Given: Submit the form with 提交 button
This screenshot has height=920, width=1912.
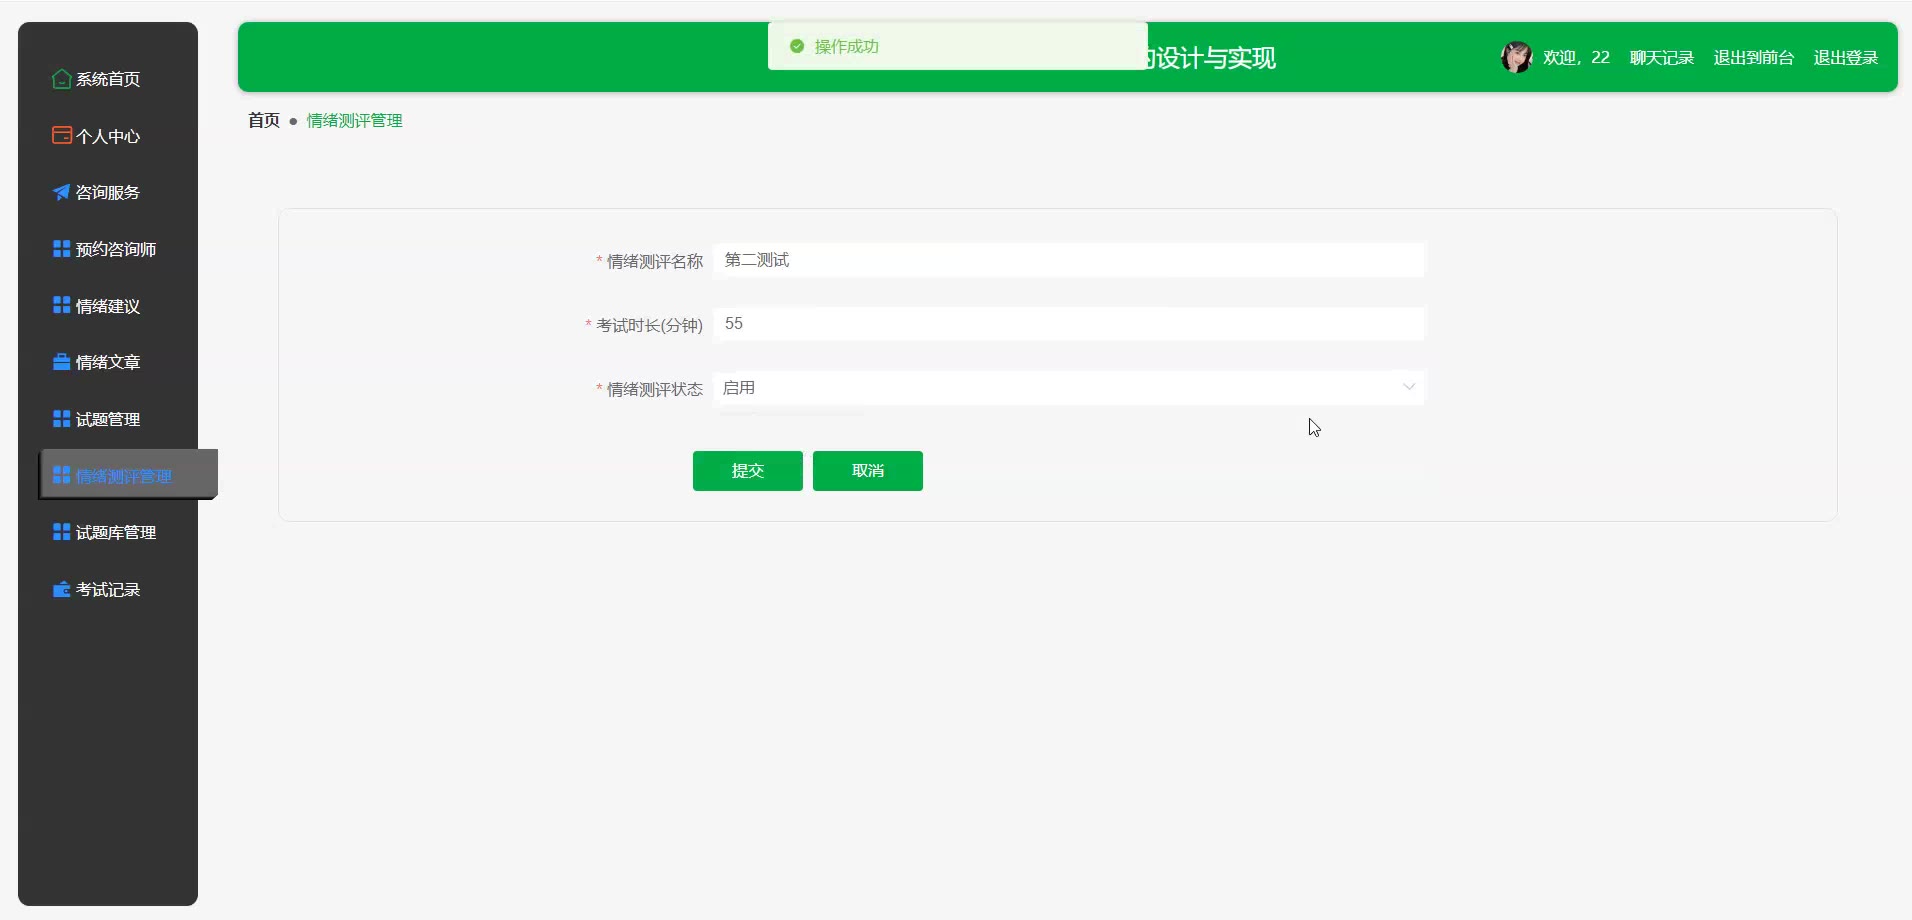Looking at the screenshot, I should point(748,471).
